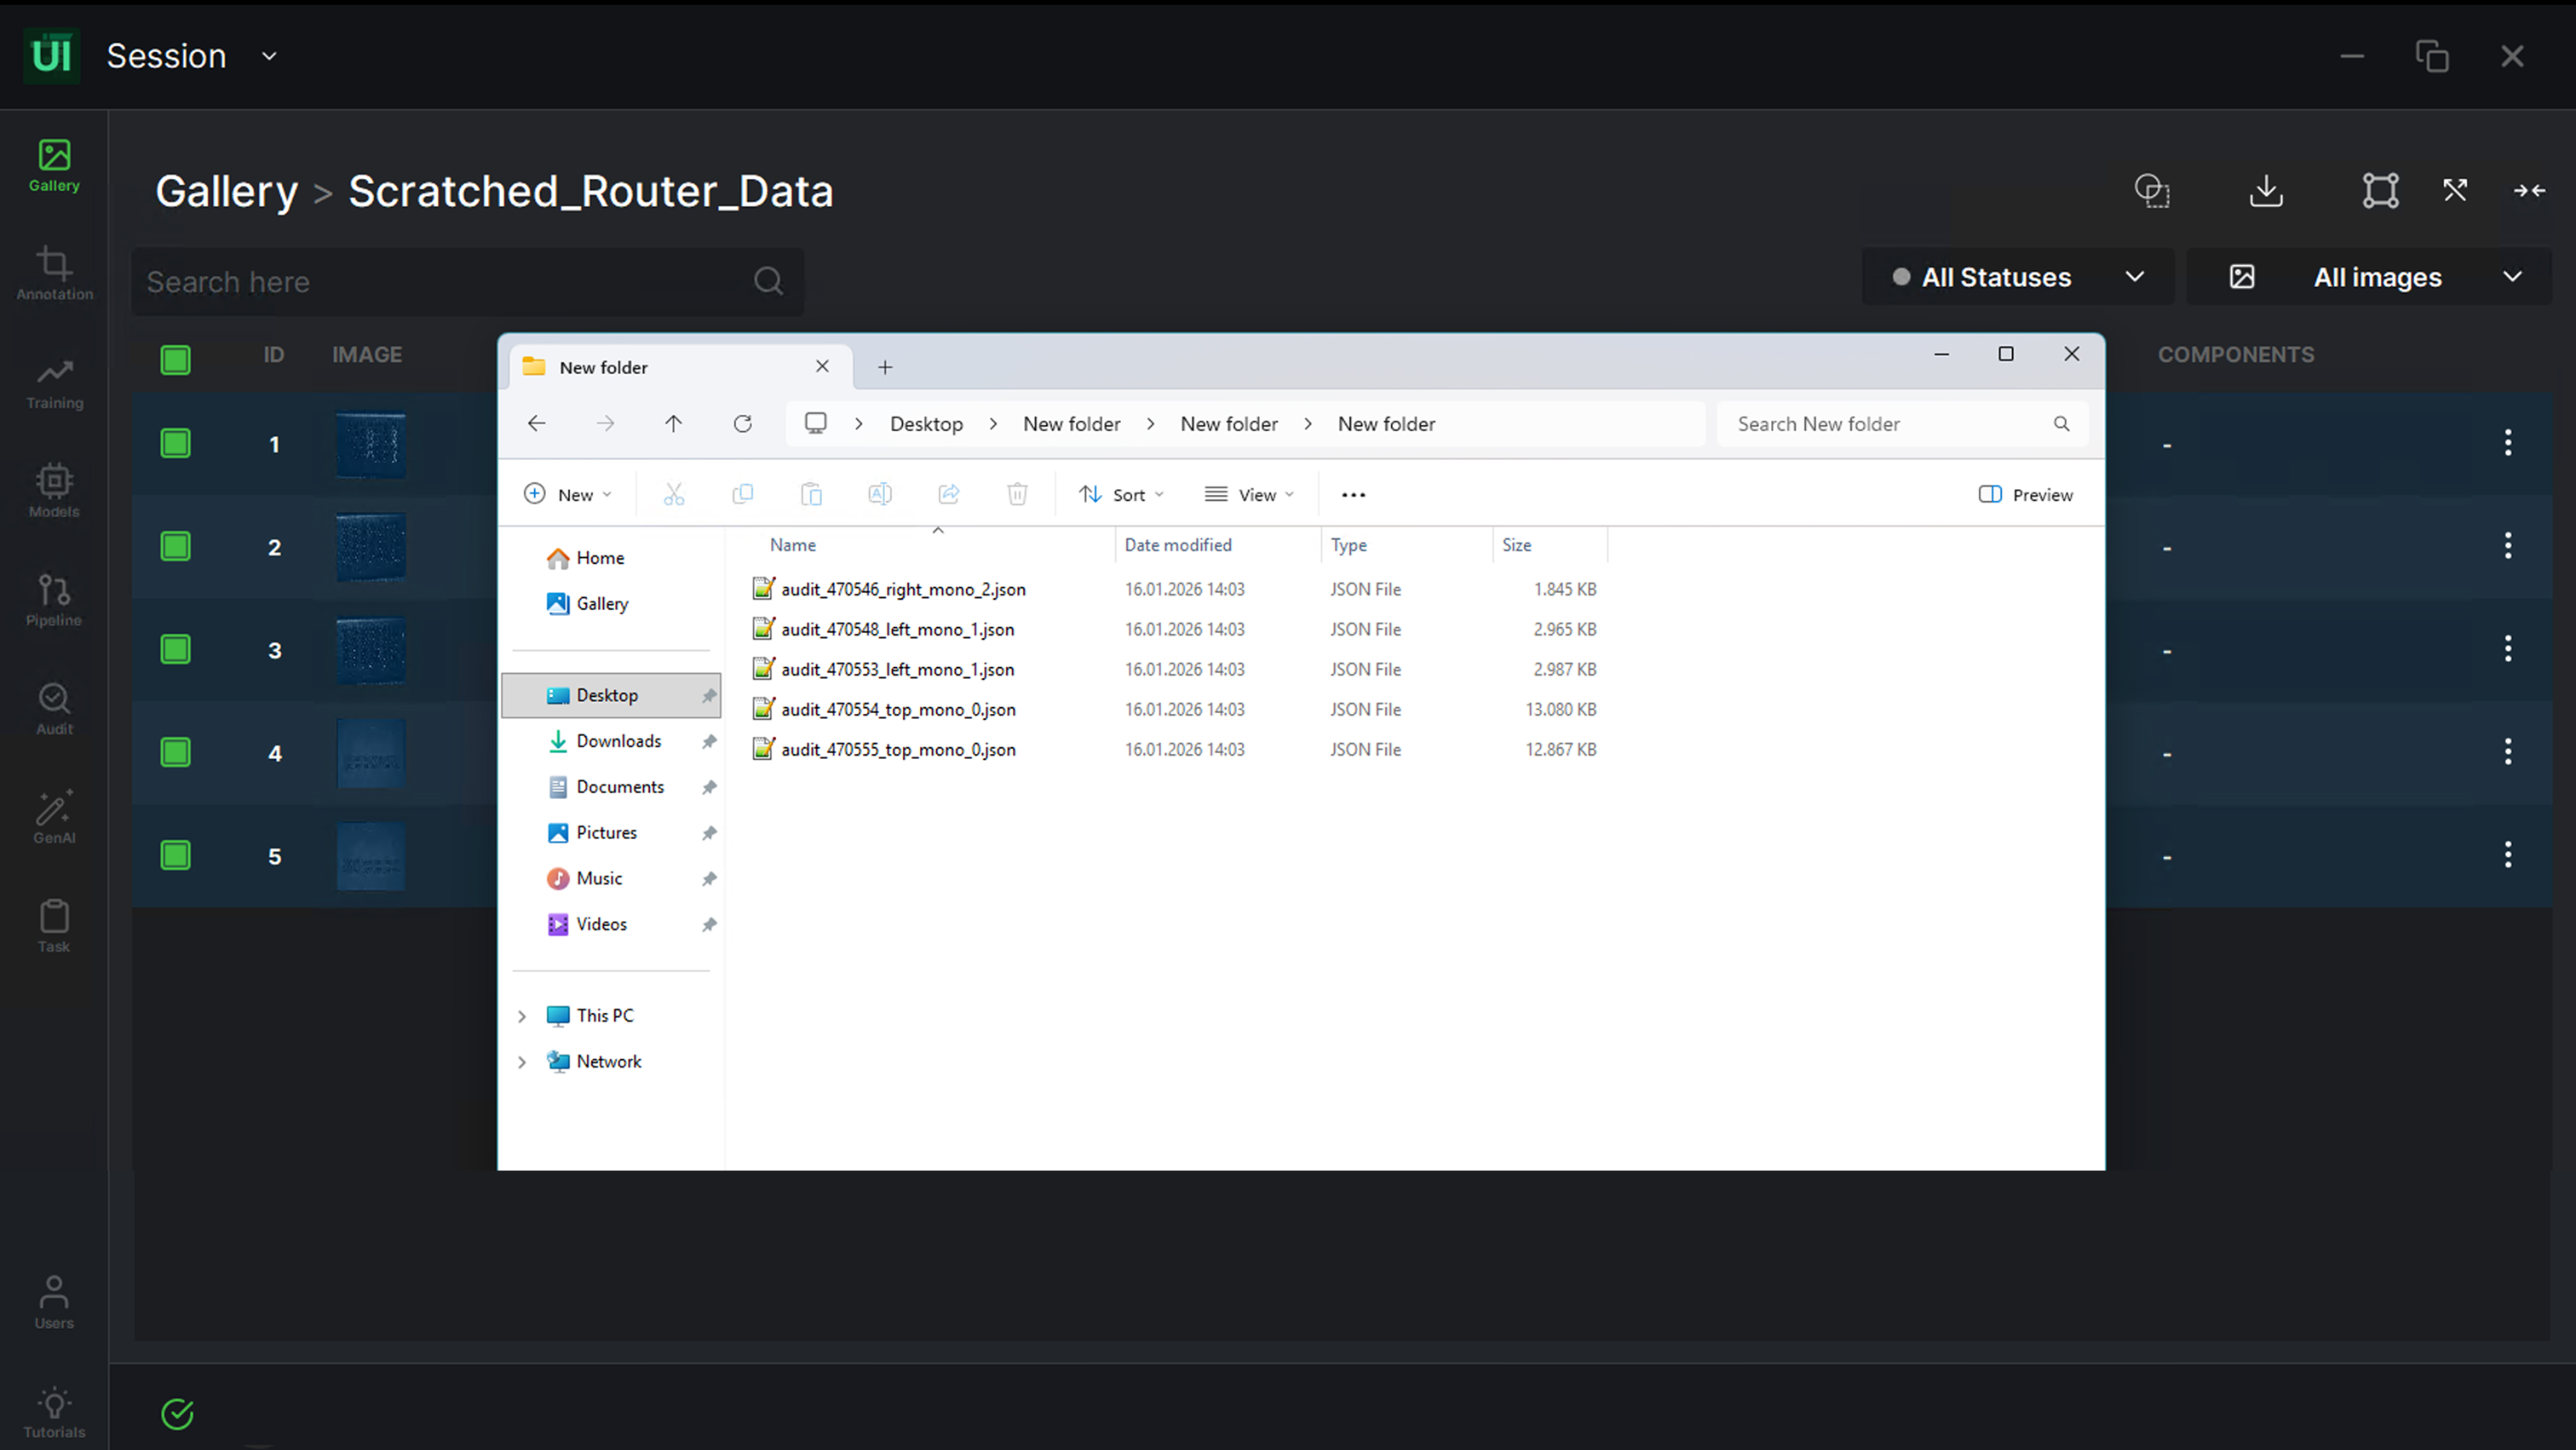Open the Training sidebar icon
Viewport: 2576px width, 1450px height.
(x=54, y=383)
